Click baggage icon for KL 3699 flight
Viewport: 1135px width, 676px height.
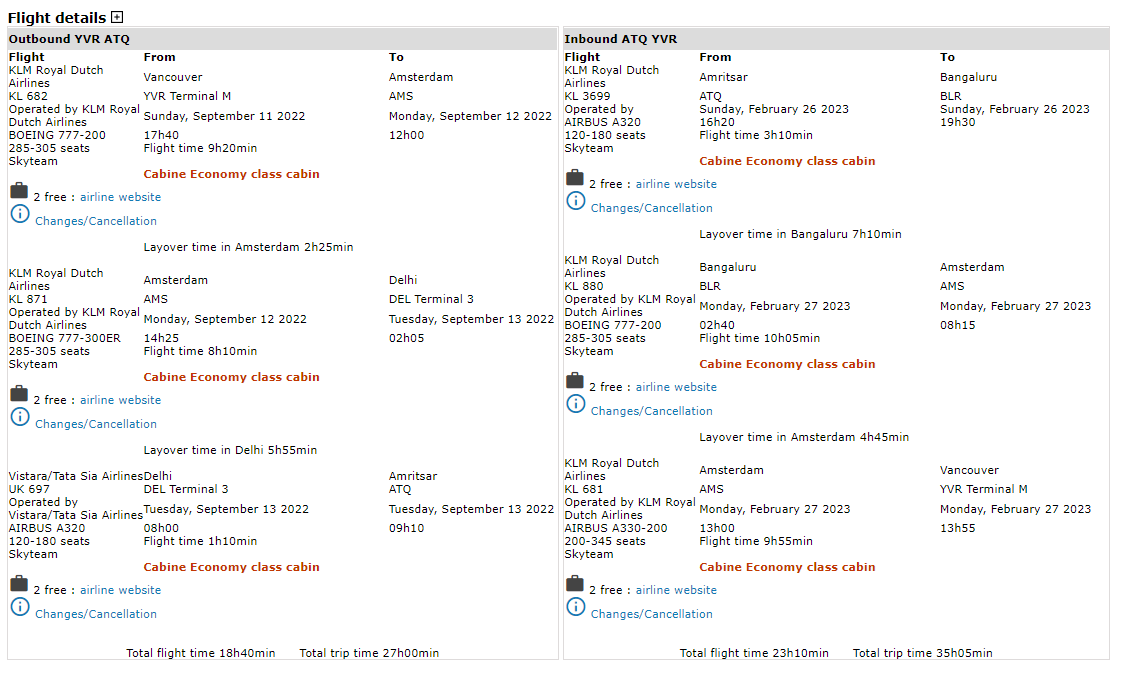pyautogui.click(x=575, y=178)
